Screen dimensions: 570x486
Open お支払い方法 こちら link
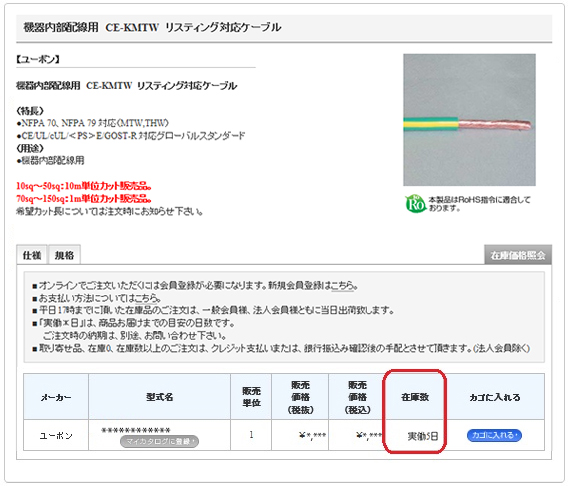pyautogui.click(x=146, y=298)
